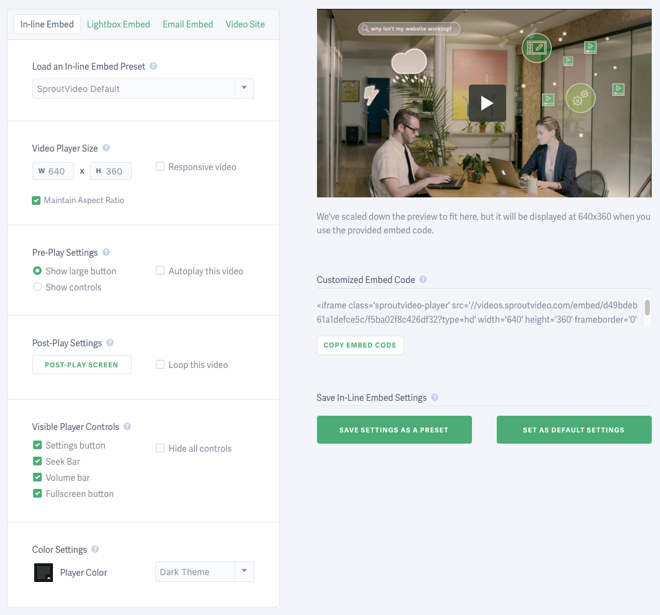This screenshot has height=615, width=660.
Task: Open Pre-Play Settings help icon
Action: (x=106, y=252)
